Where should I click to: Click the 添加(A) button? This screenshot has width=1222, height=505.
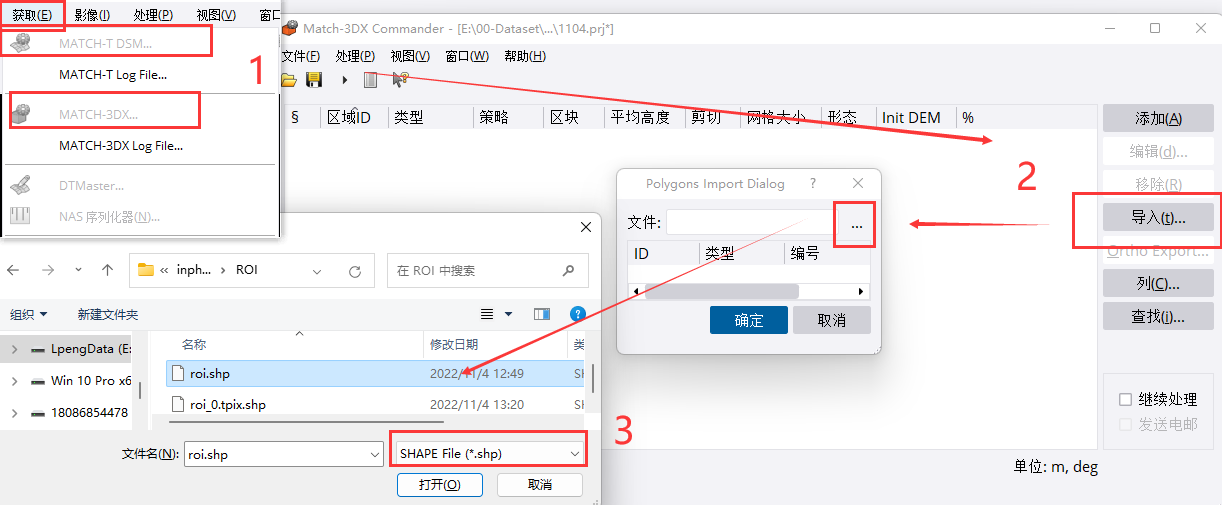click(x=1158, y=118)
